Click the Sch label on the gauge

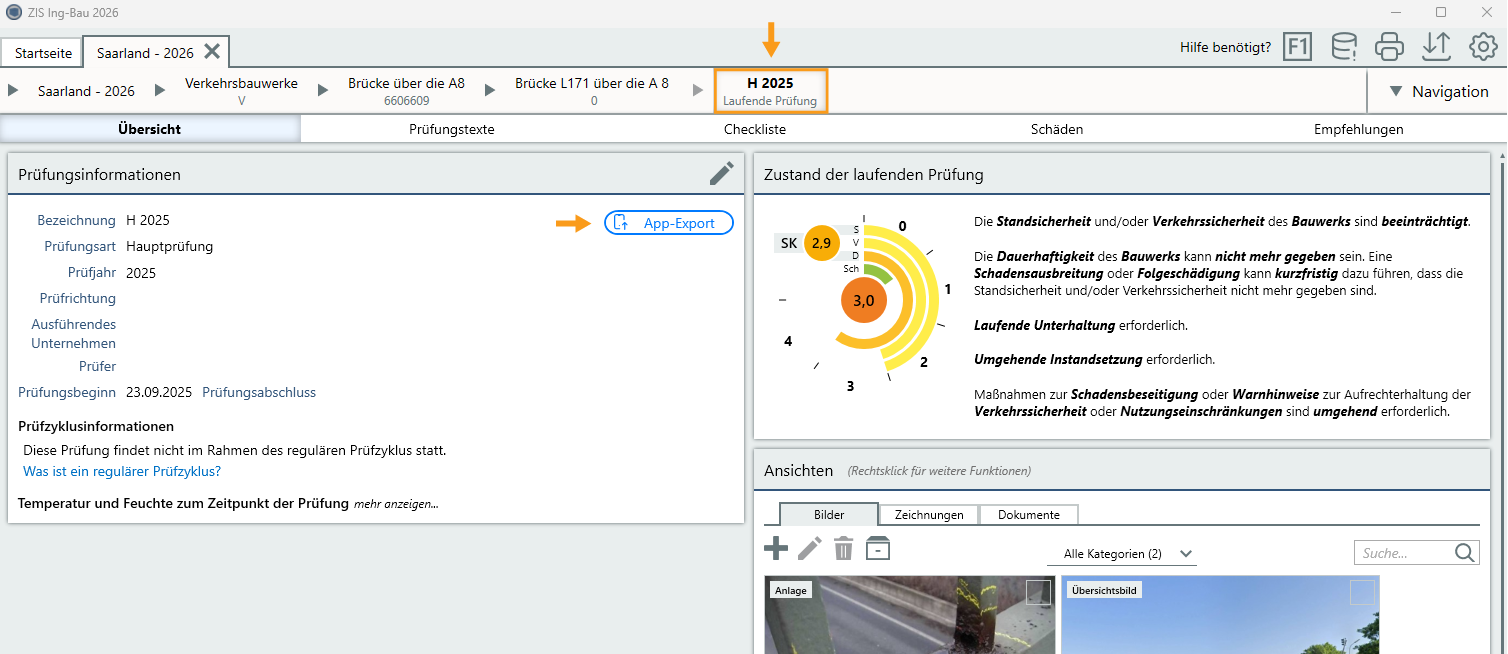click(x=851, y=268)
